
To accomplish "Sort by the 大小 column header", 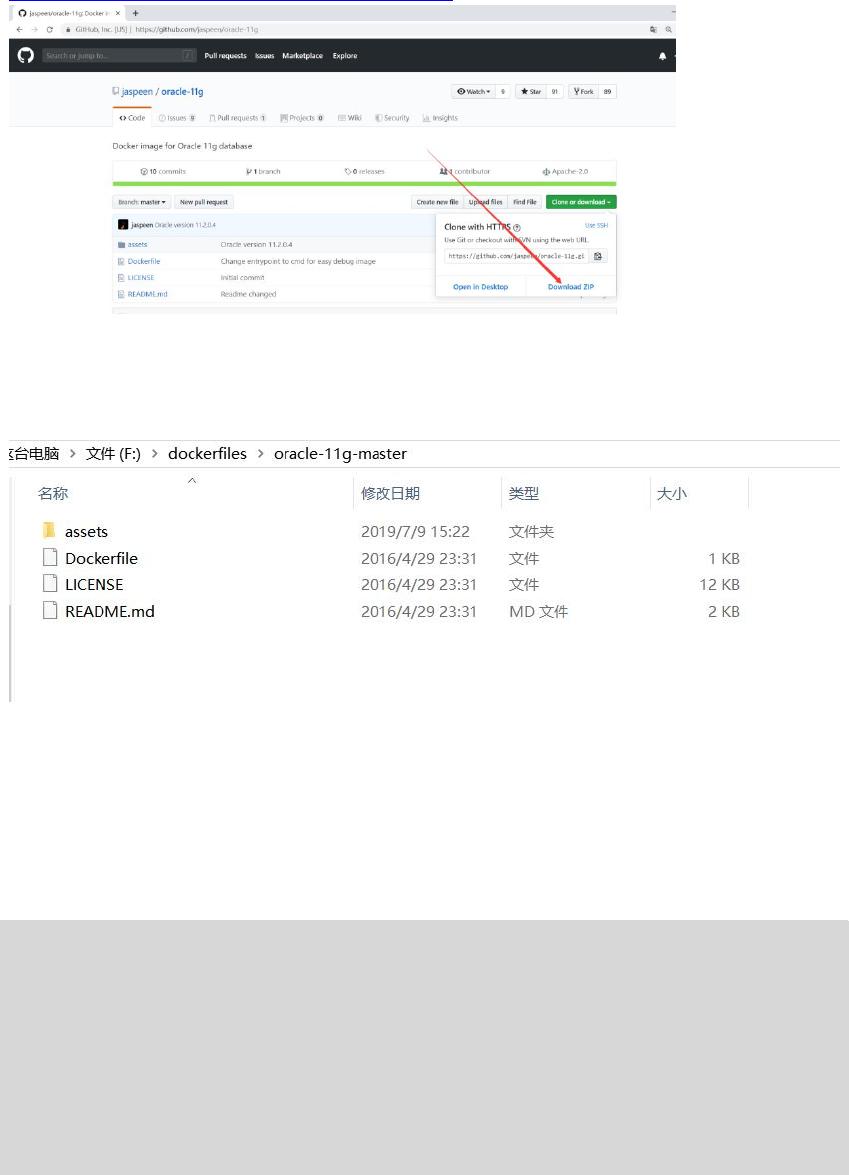I will pyautogui.click(x=671, y=493).
